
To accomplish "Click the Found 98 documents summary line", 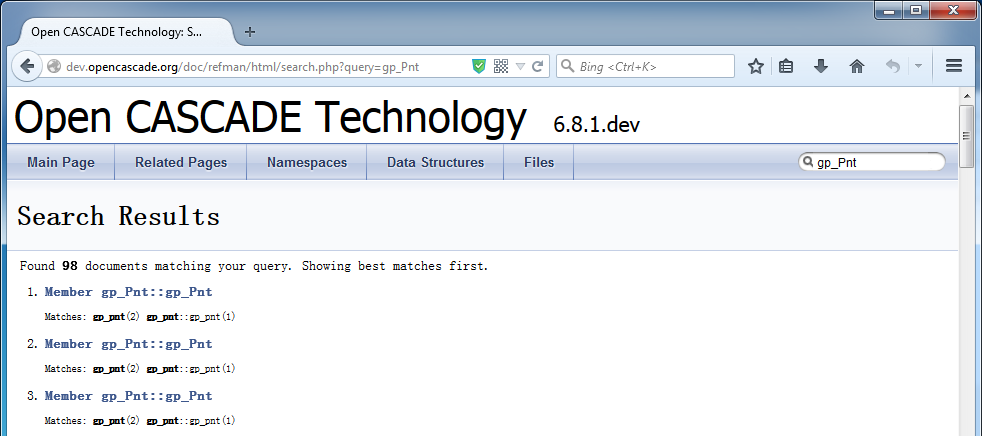I will point(254,266).
